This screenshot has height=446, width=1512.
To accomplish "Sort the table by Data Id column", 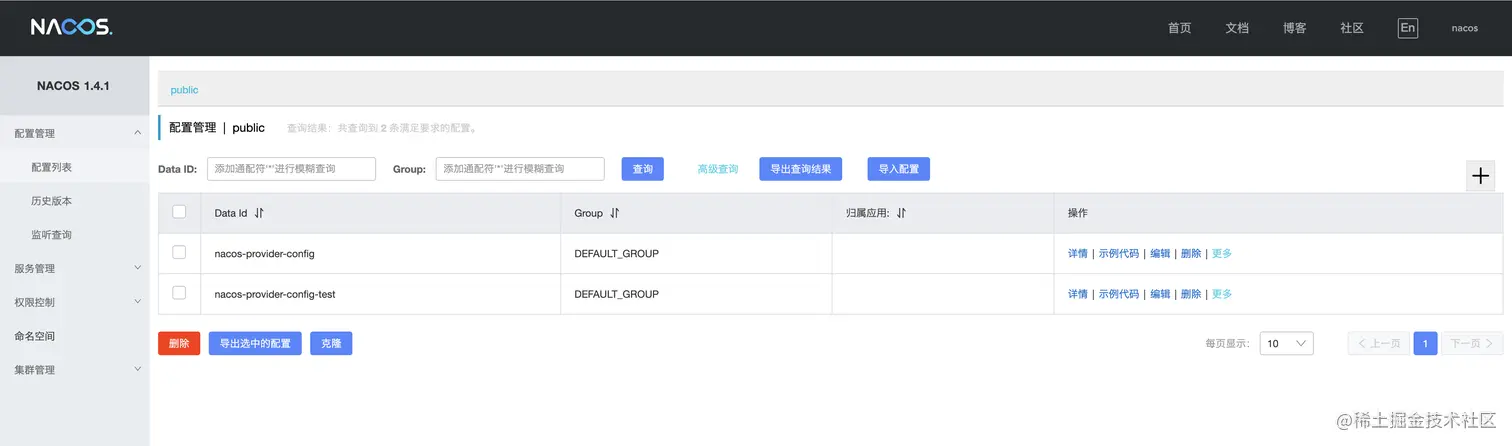I will click(259, 213).
